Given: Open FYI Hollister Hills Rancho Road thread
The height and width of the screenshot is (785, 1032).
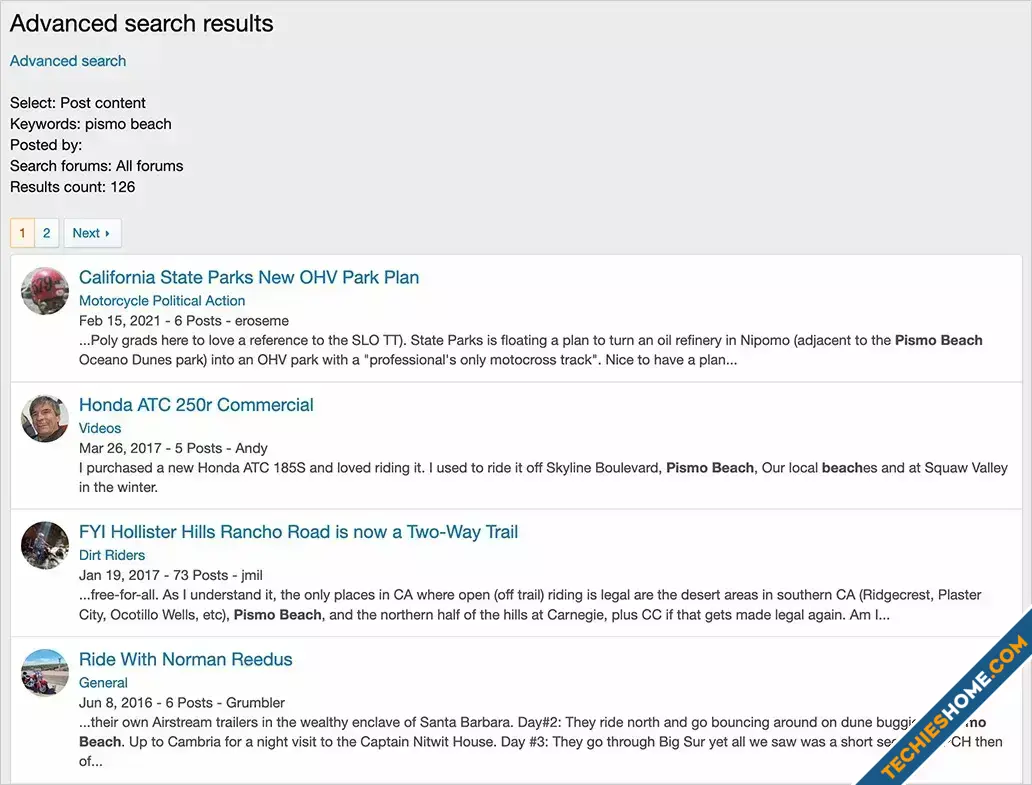Looking at the screenshot, I should (298, 532).
